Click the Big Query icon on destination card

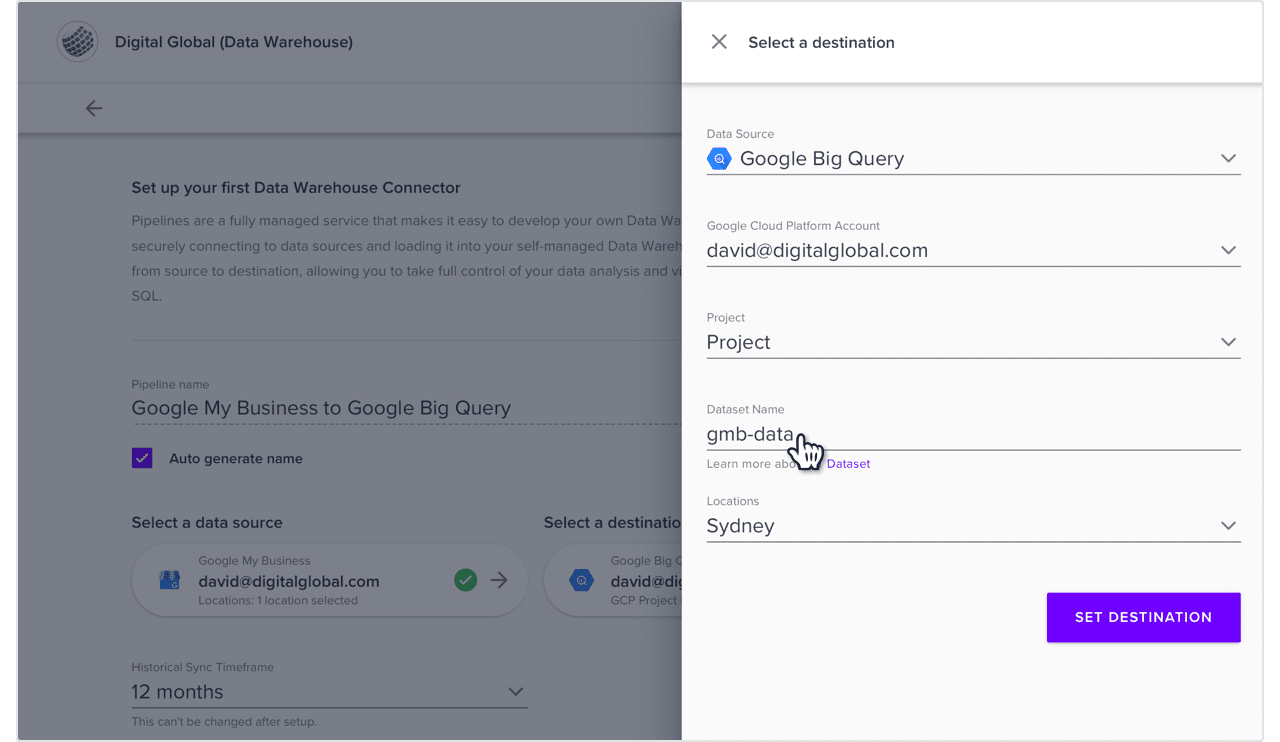[582, 581]
